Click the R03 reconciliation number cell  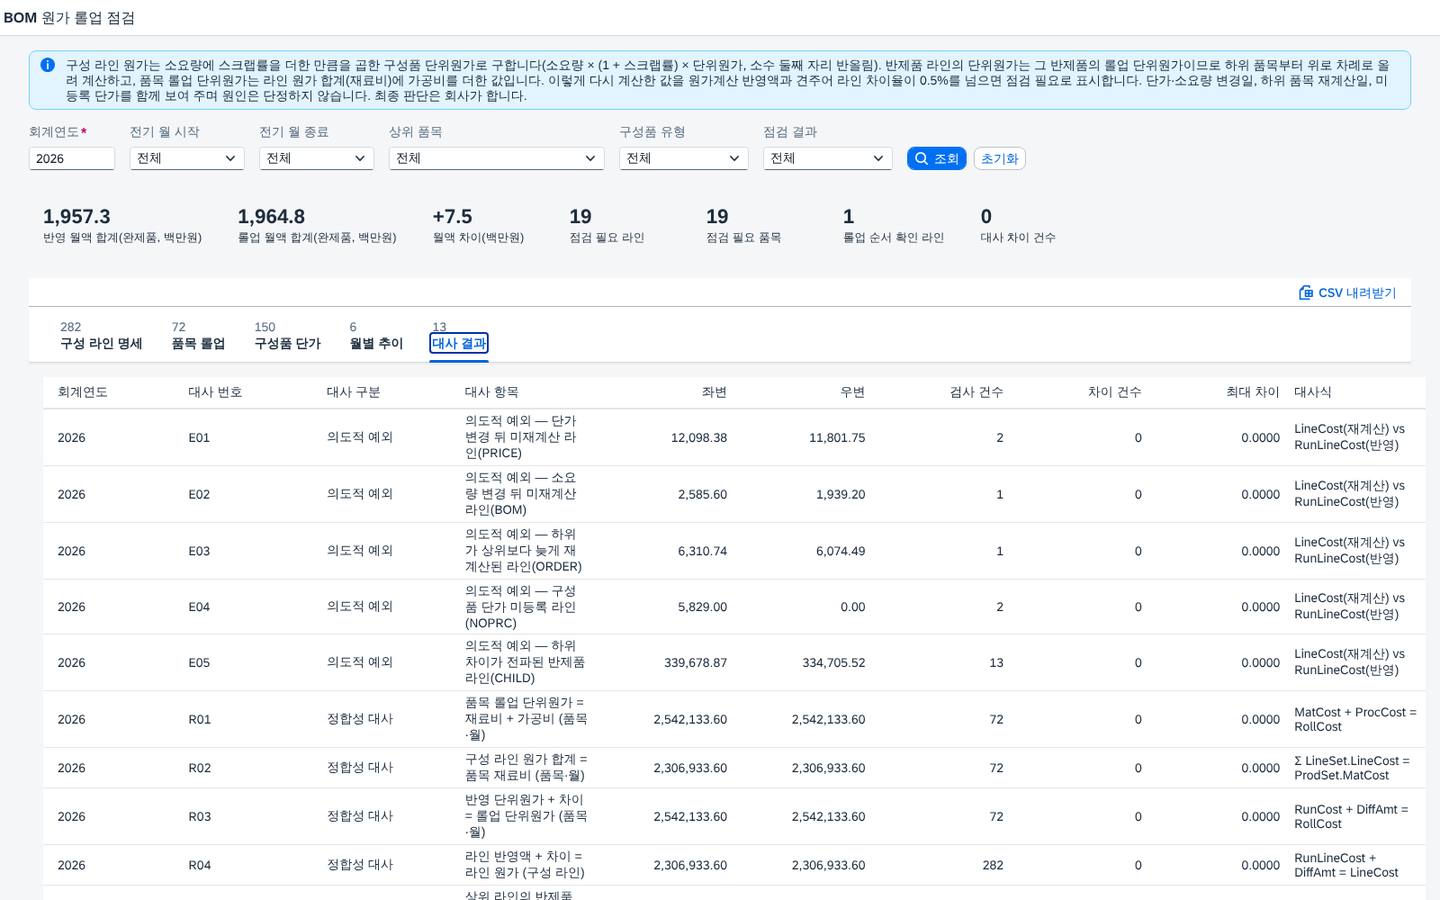pos(199,817)
